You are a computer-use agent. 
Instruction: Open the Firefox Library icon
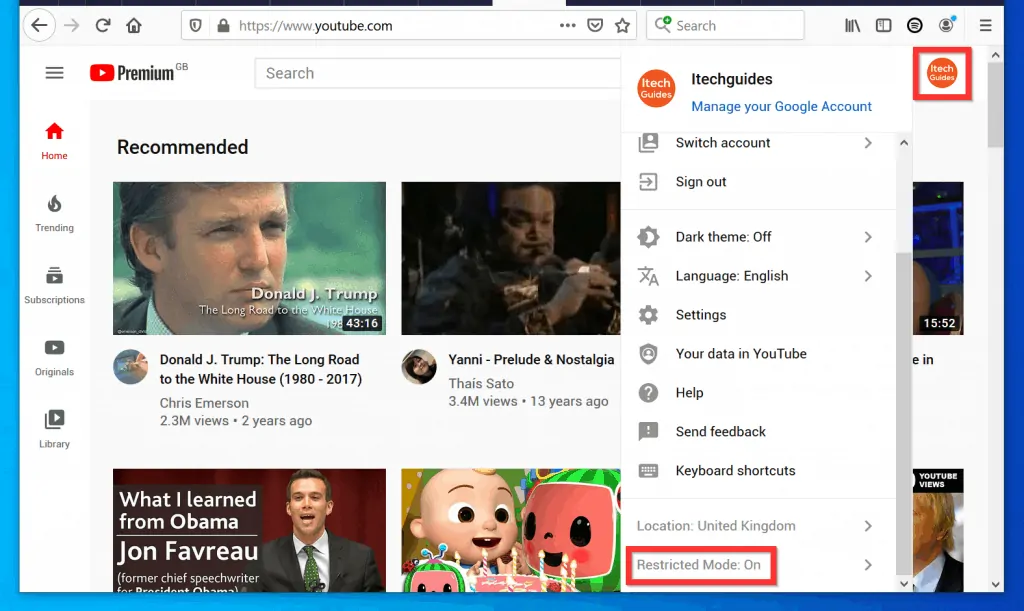[852, 25]
